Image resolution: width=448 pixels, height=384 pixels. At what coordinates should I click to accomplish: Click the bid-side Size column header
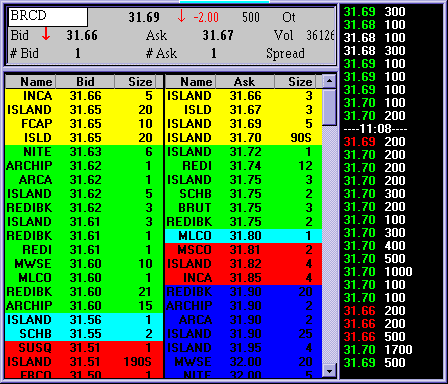[x=138, y=82]
